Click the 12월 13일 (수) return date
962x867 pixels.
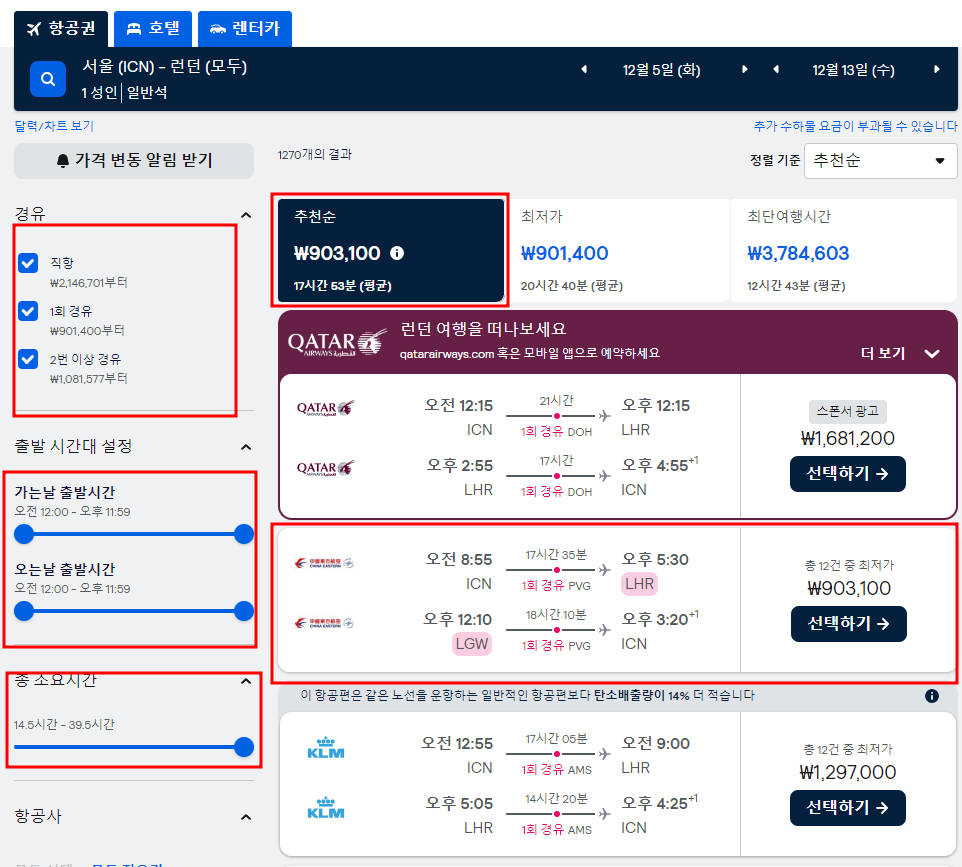click(x=853, y=70)
